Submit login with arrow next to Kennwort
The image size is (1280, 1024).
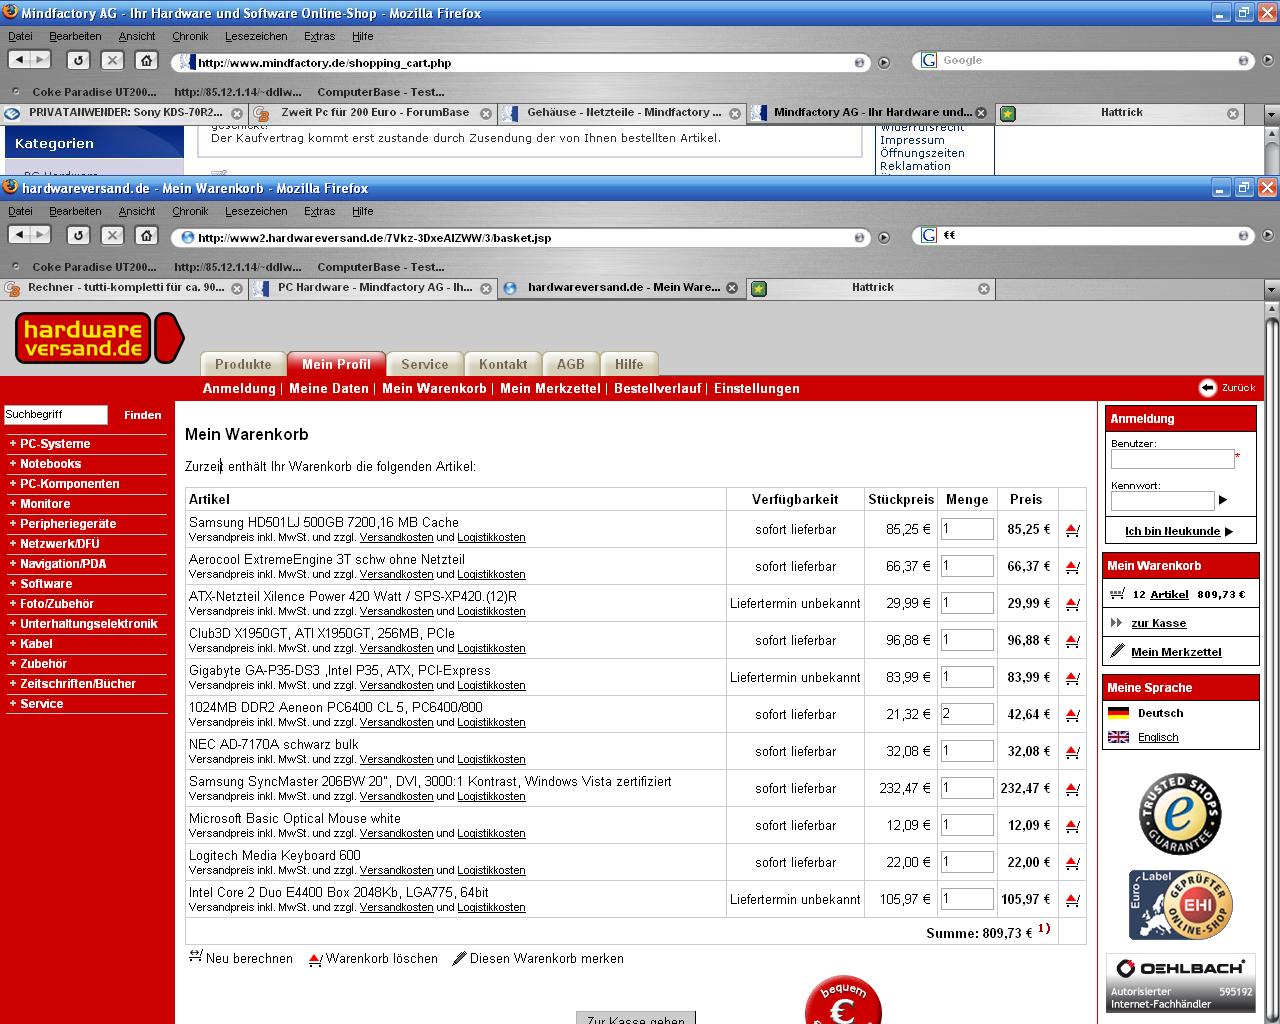pos(1223,500)
